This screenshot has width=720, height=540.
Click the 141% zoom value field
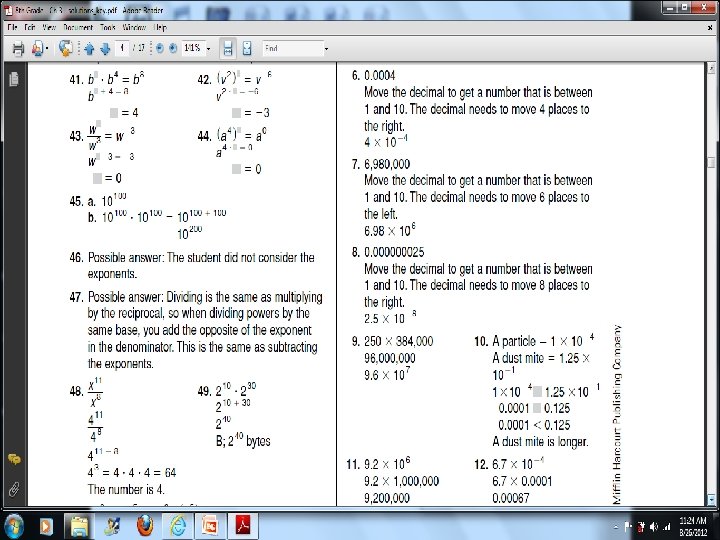[x=192, y=48]
